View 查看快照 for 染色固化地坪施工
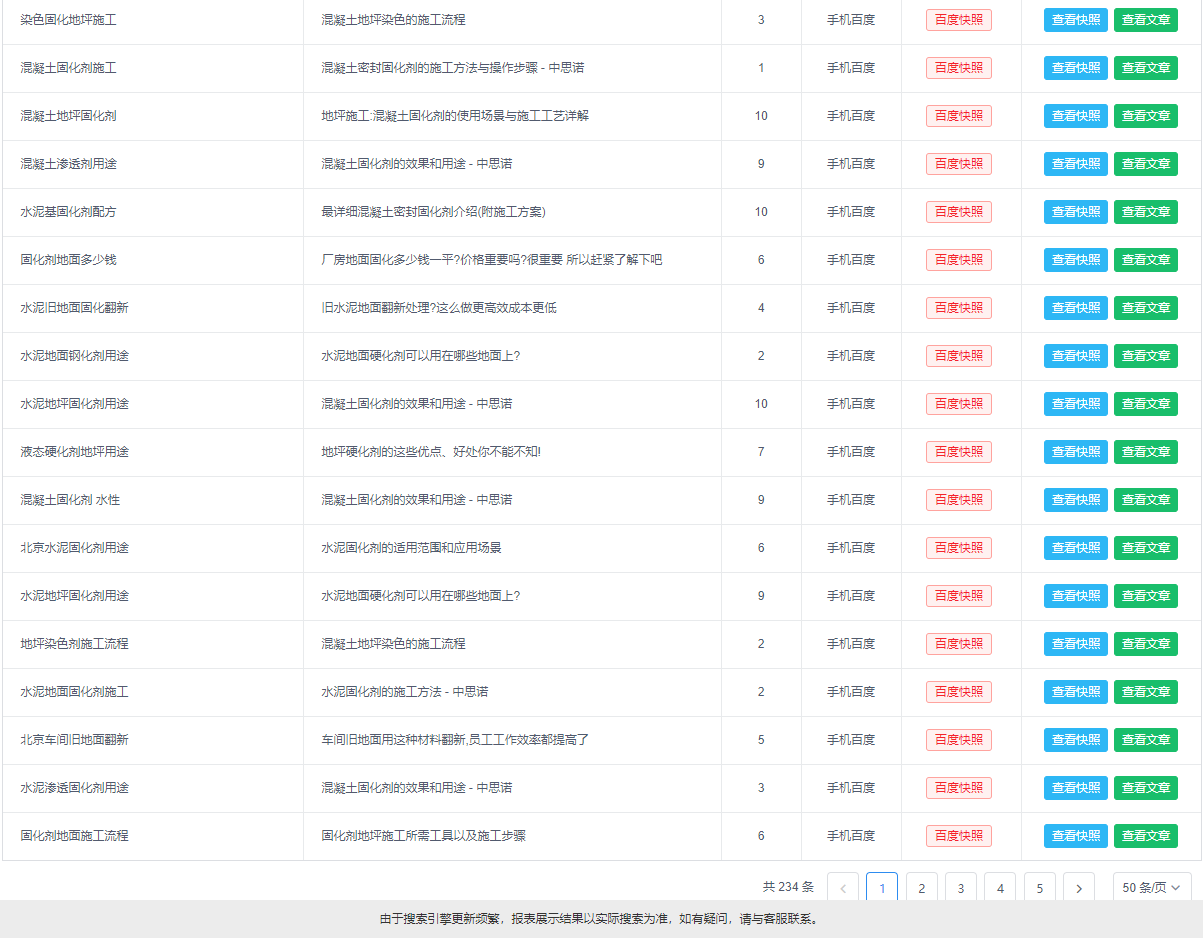Screen dimensions: 1203x938 1076,20
